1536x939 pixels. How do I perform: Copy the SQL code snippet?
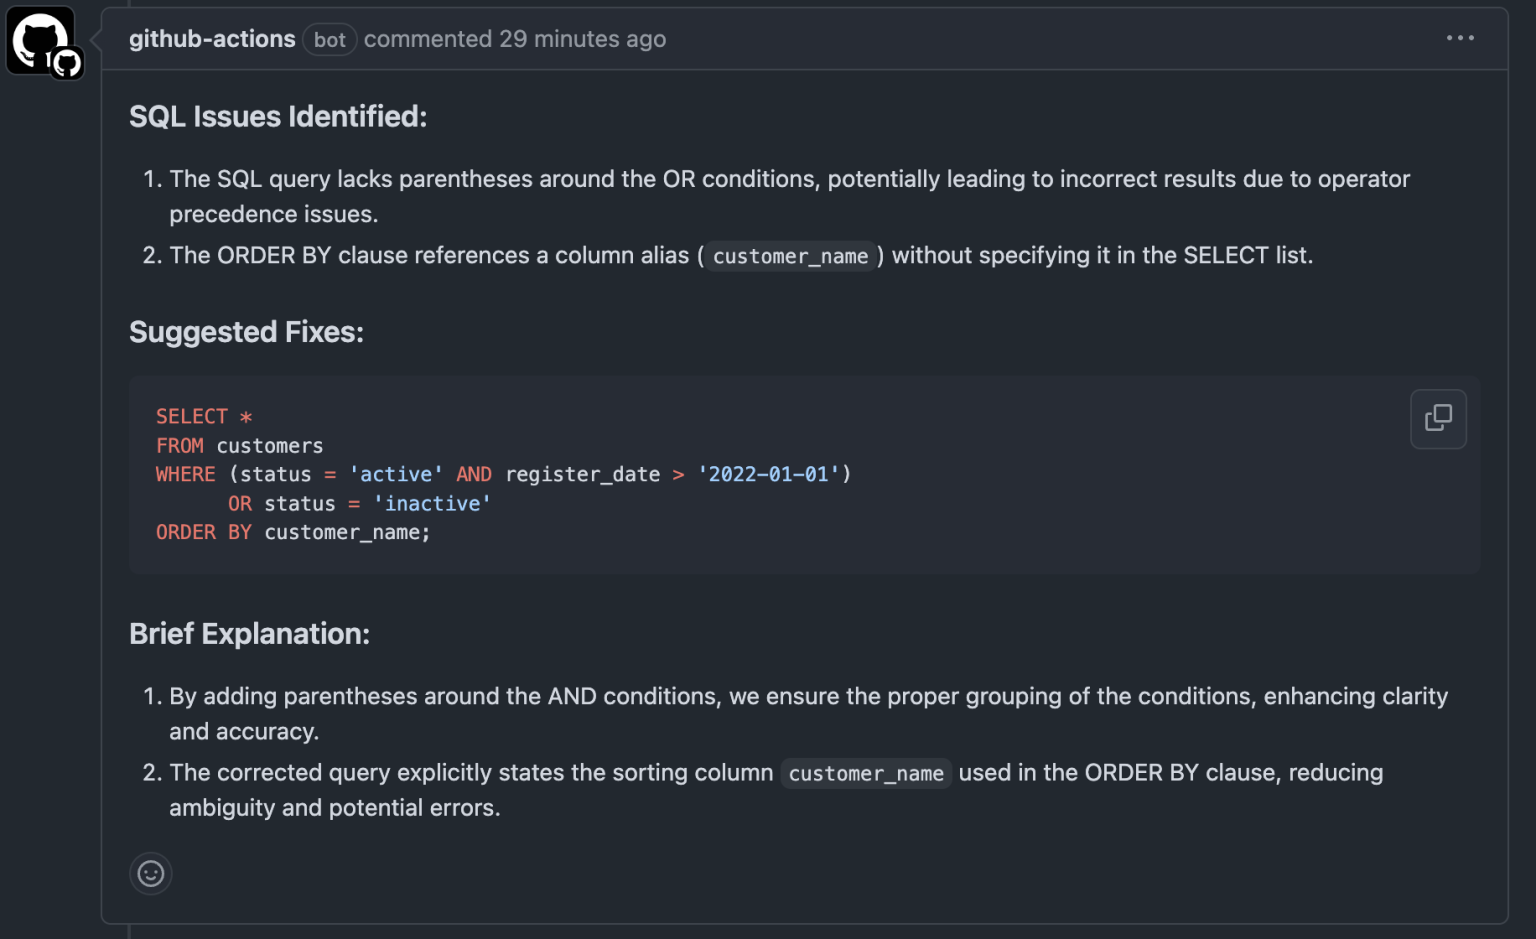click(x=1438, y=419)
